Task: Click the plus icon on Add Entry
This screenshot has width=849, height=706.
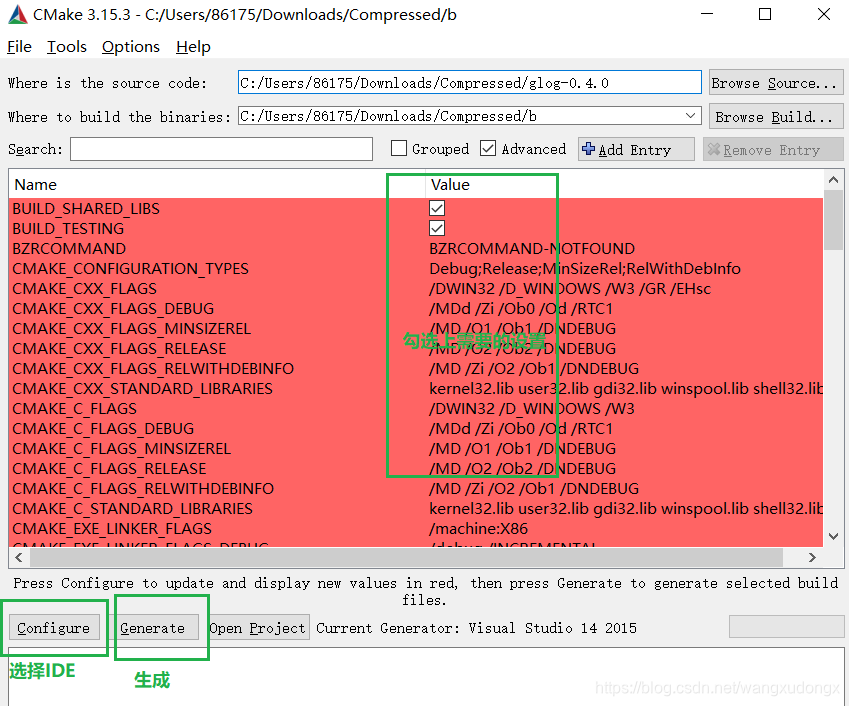Action: click(588, 149)
